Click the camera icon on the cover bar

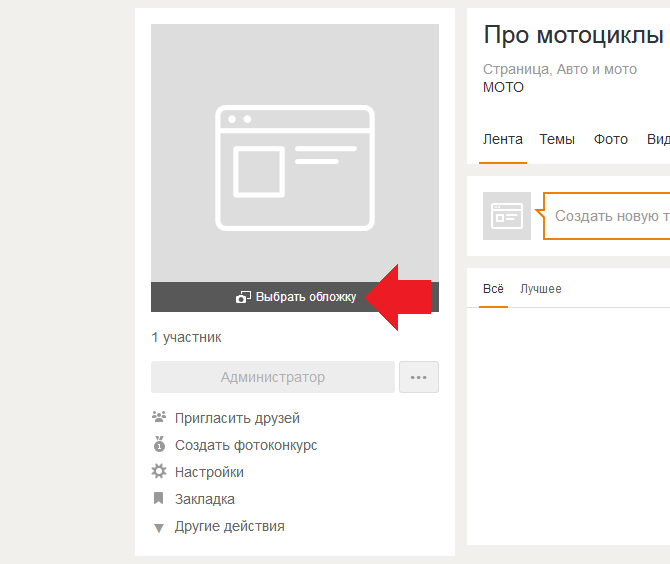tap(243, 297)
